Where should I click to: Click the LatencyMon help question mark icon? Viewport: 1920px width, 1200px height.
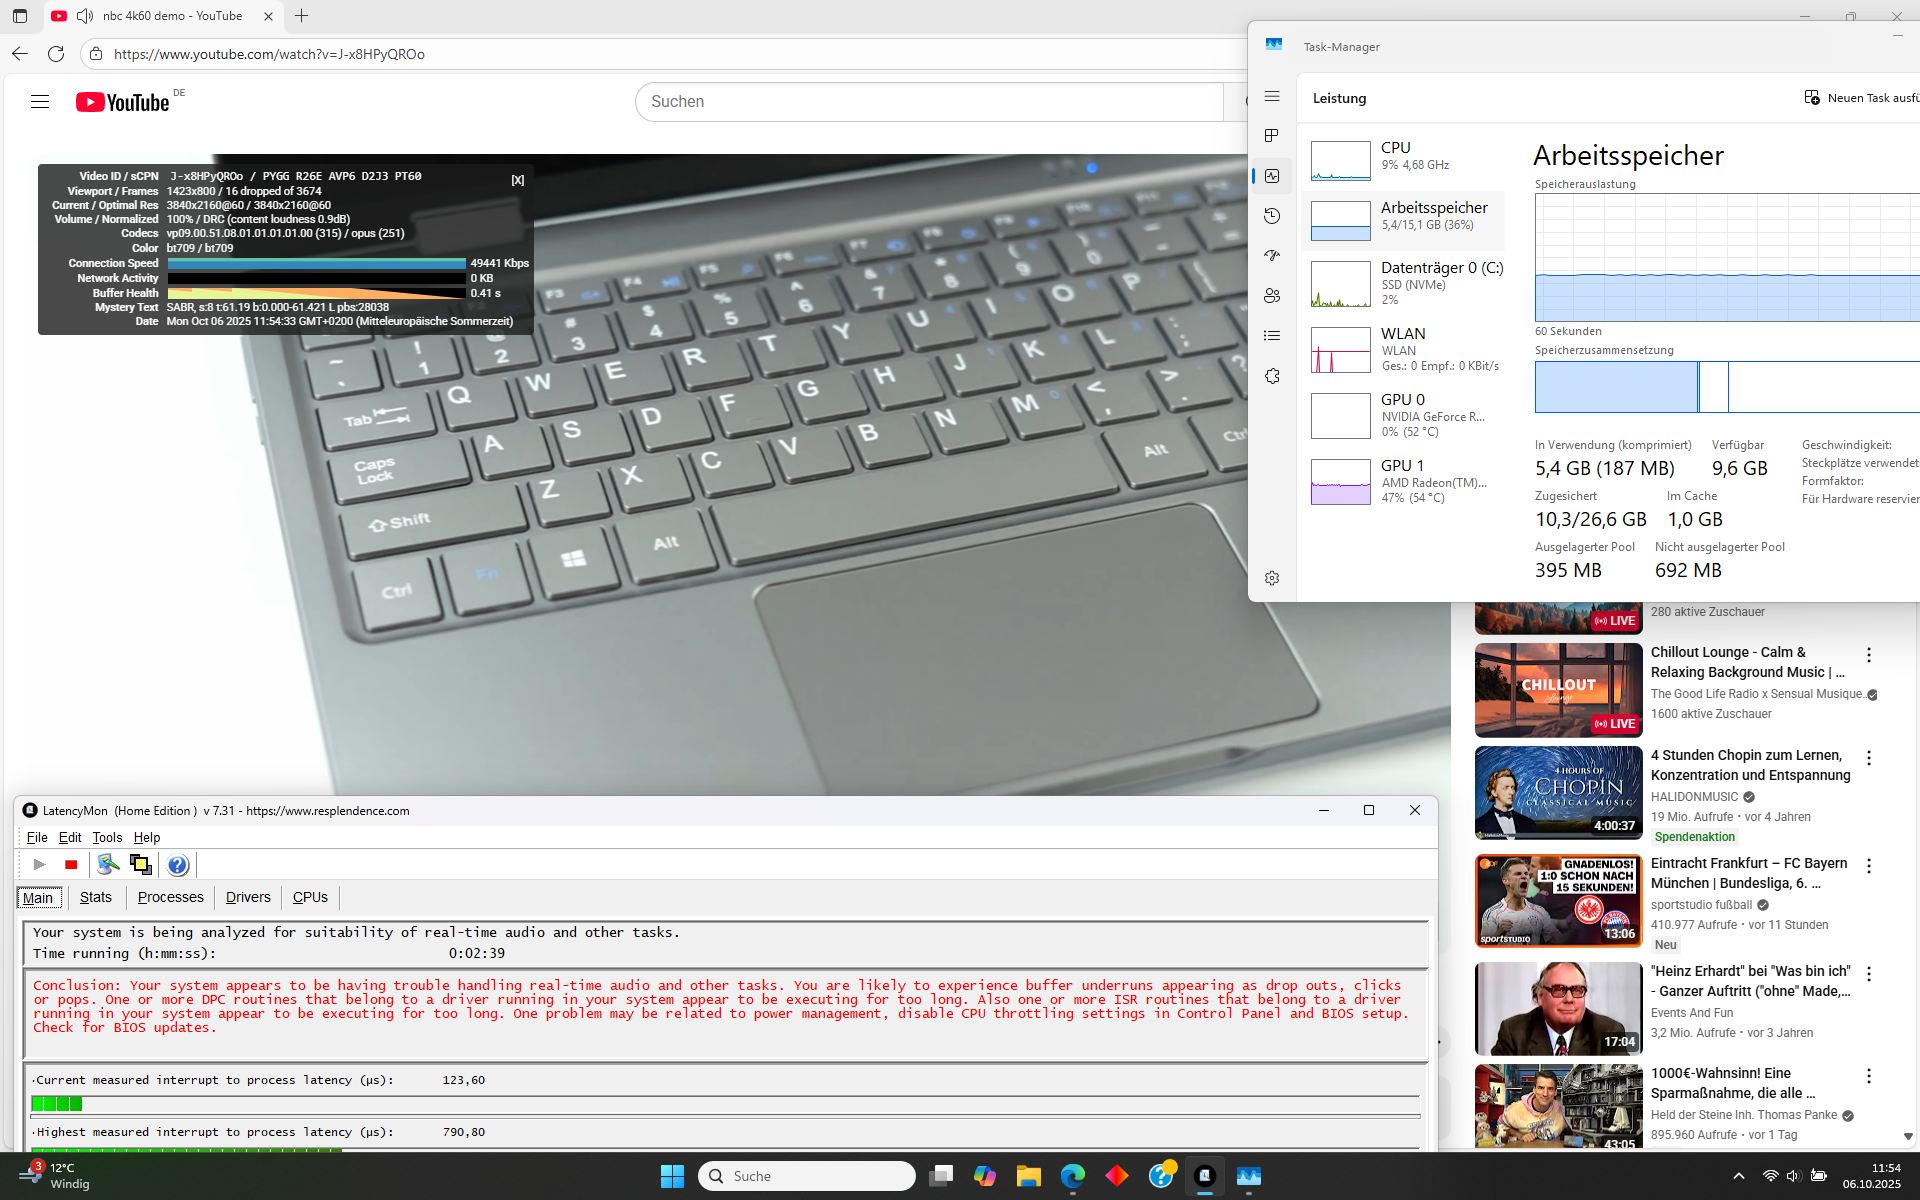(177, 865)
